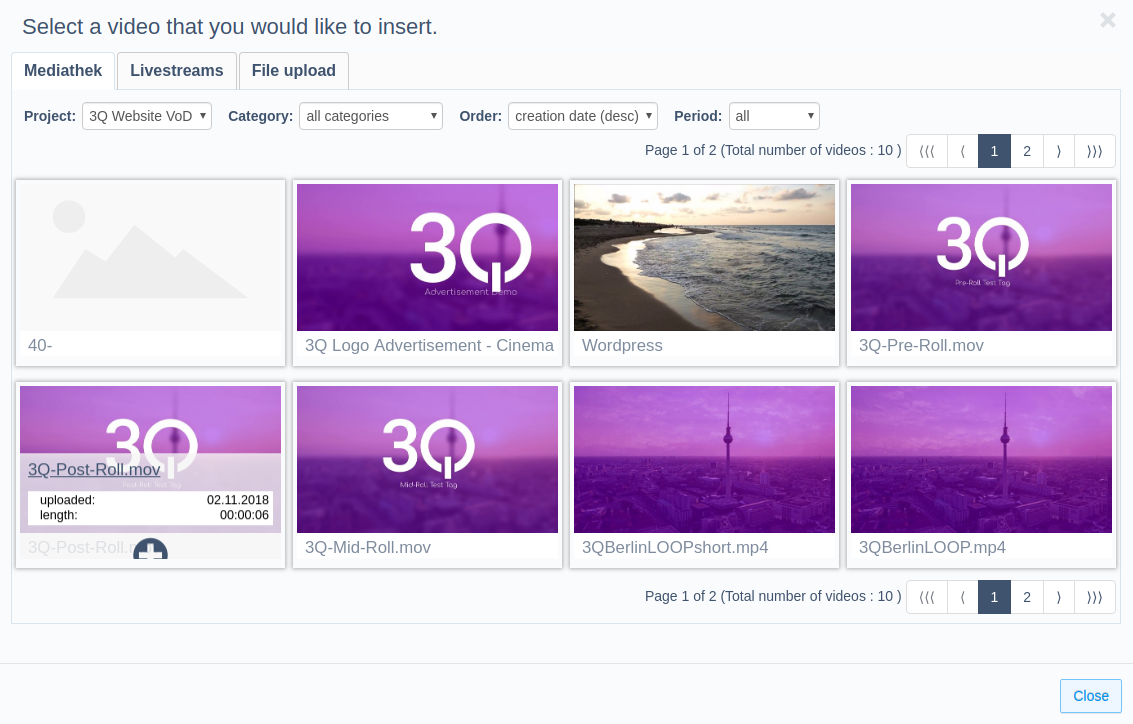Choose the 3QBerlinLOOPshort.mp4 thumbnail

(704, 460)
